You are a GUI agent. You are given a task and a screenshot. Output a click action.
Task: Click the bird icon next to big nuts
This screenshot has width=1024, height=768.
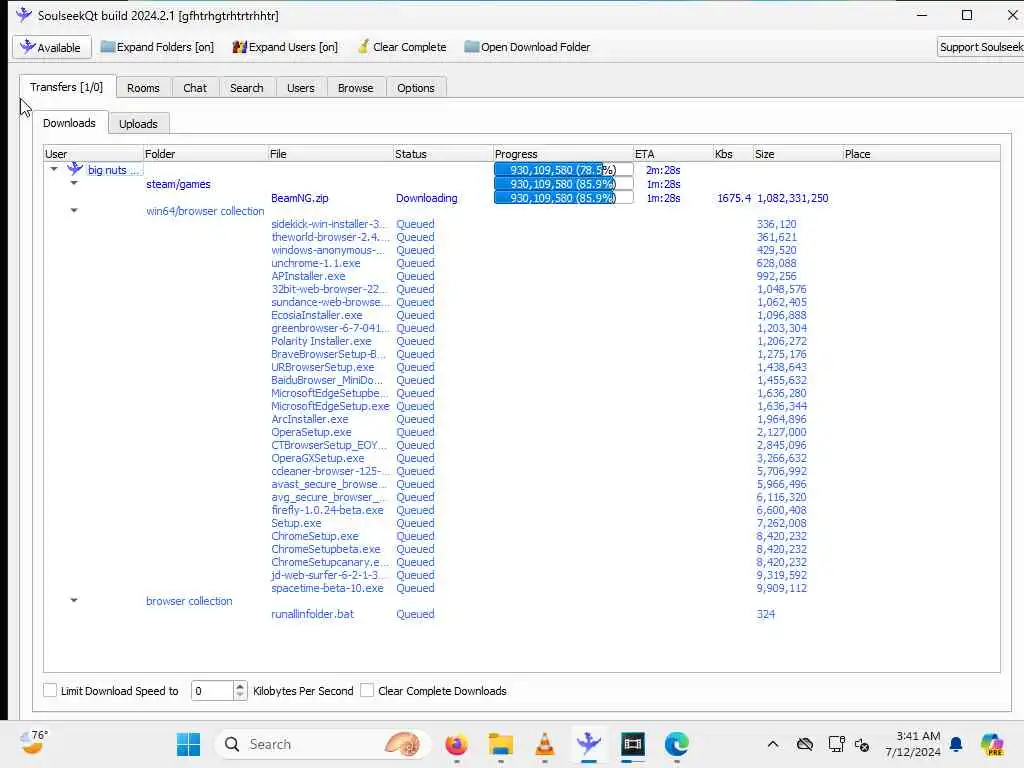click(75, 169)
